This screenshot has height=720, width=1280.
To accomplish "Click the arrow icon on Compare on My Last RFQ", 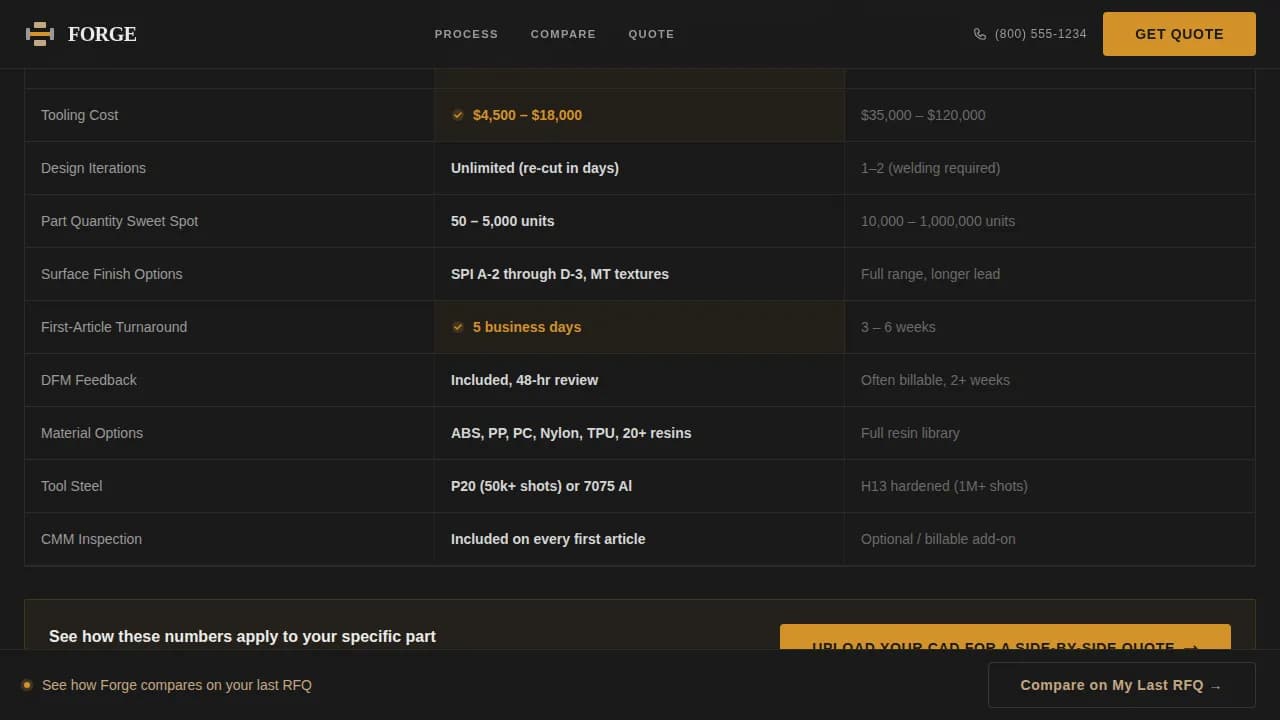I will (1216, 685).
